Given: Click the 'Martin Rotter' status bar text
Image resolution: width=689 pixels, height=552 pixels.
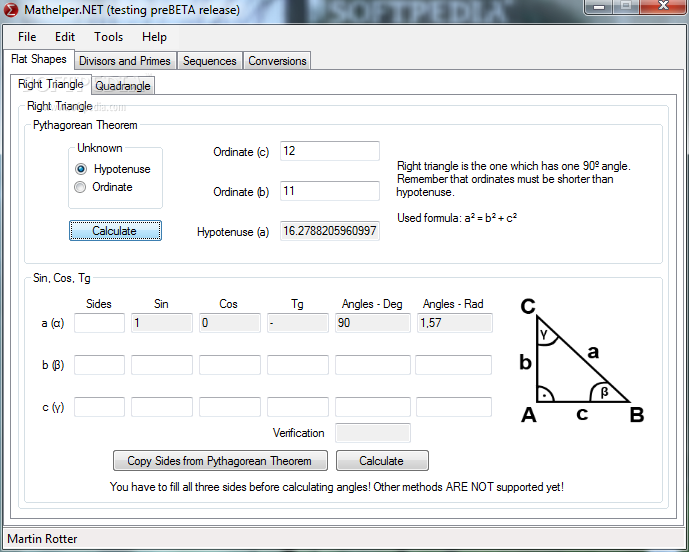Looking at the screenshot, I should click(42, 539).
